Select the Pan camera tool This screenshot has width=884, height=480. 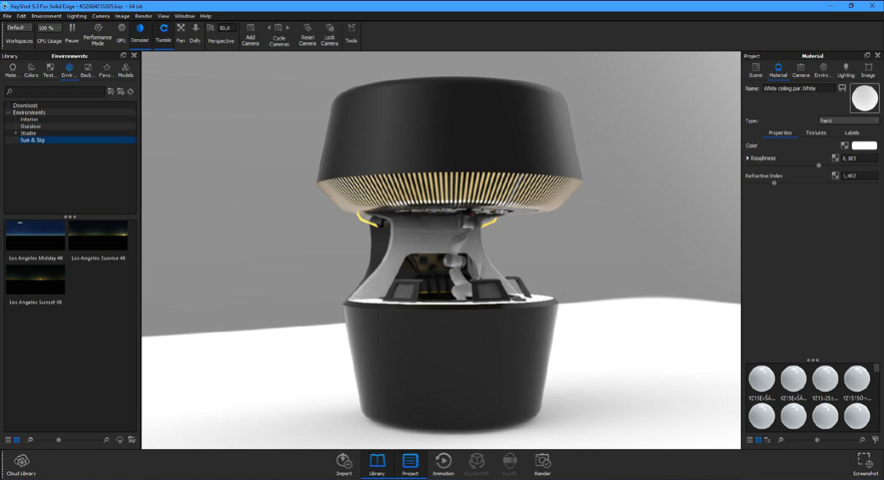[180, 33]
